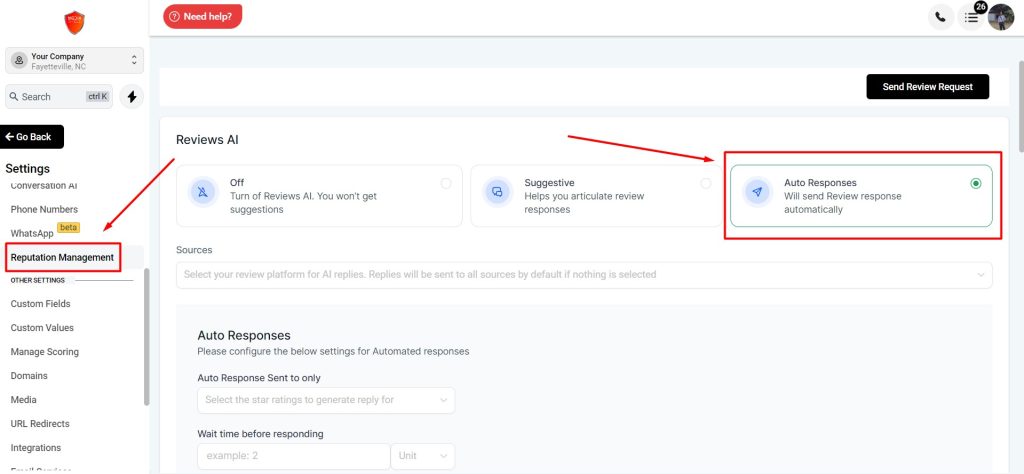This screenshot has height=474, width=1024.
Task: Open Media settings
Action: [x=24, y=400]
